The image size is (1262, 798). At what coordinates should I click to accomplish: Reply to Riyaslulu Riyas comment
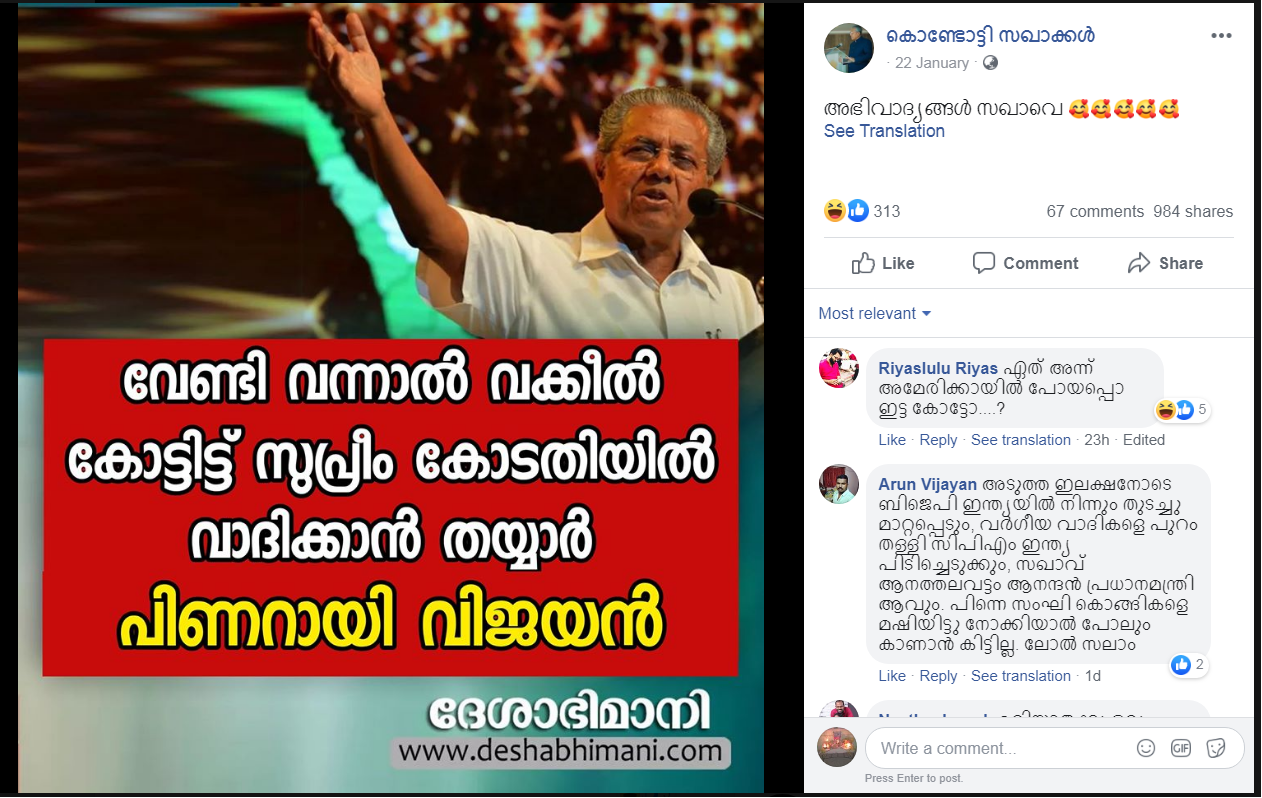(x=938, y=440)
